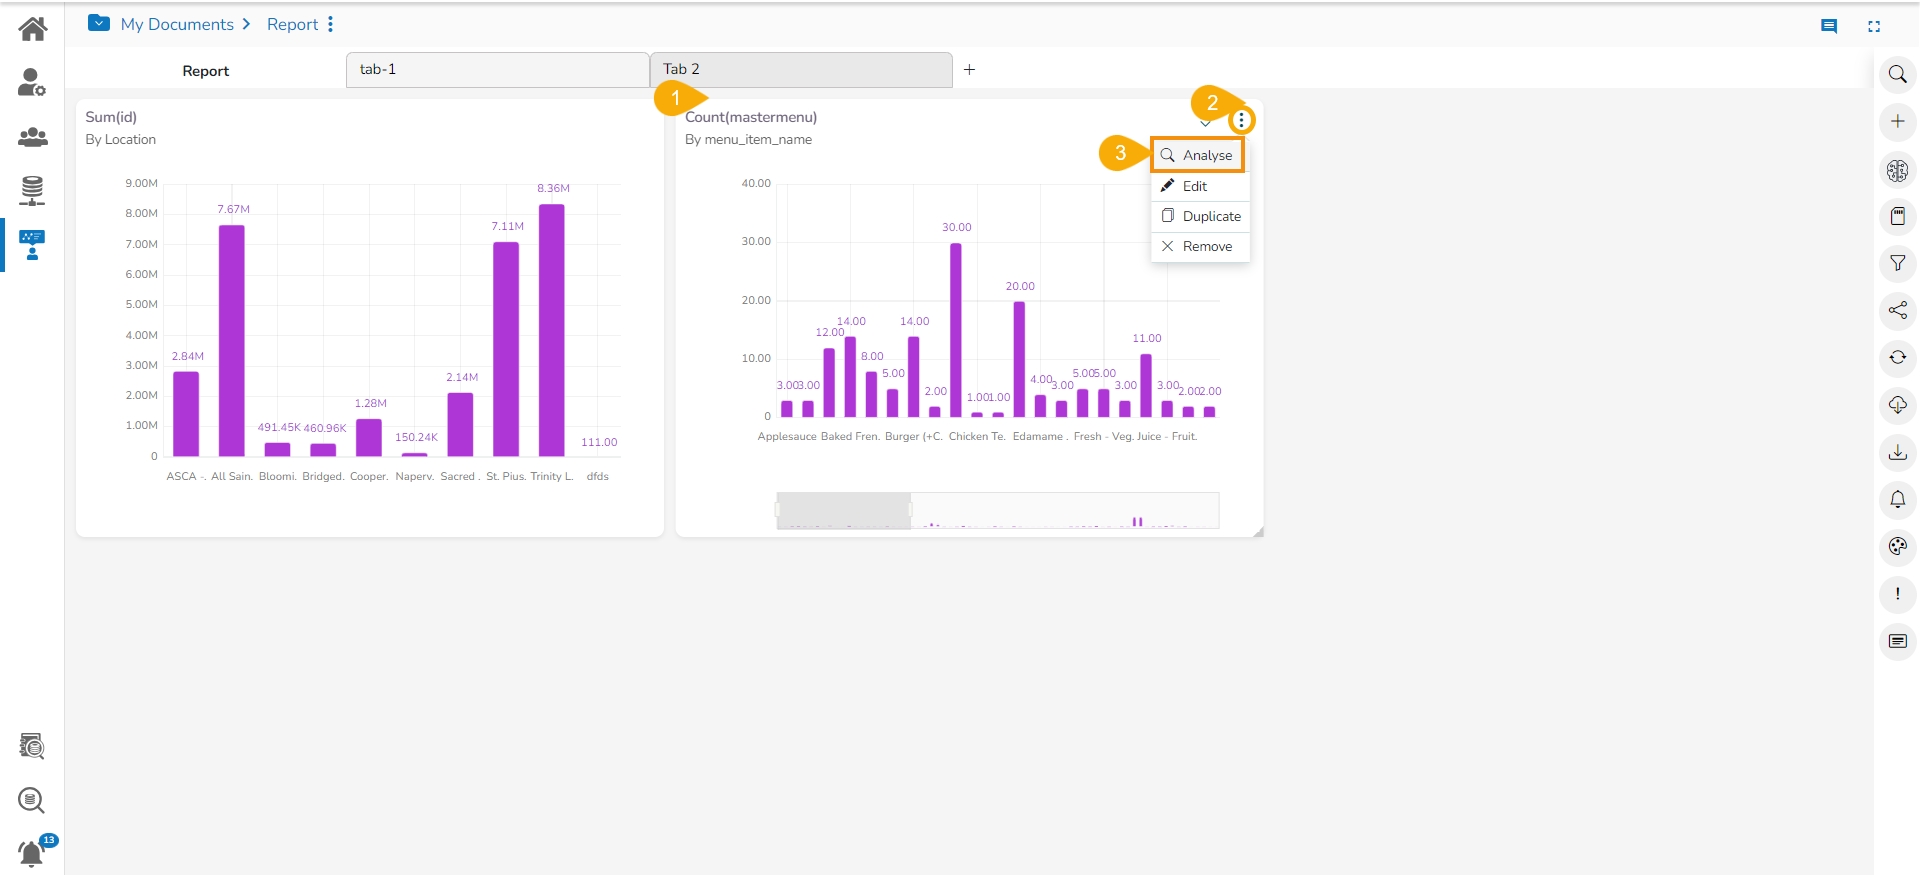Click the magnifier icon at the bottom of left sidebar
This screenshot has width=1920, height=875.
point(32,800)
